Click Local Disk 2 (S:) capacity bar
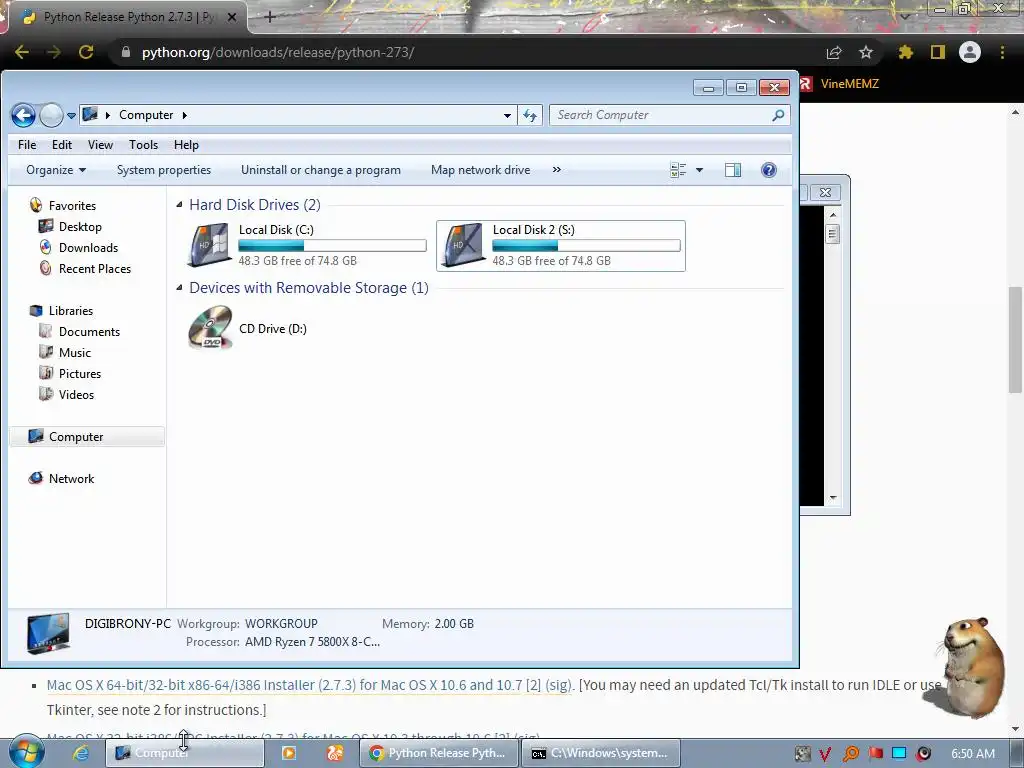 coord(586,246)
